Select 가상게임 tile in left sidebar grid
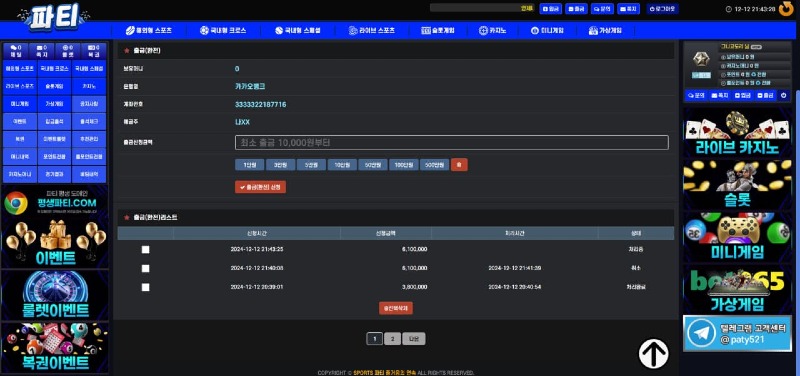This screenshot has width=800, height=376. [x=55, y=104]
